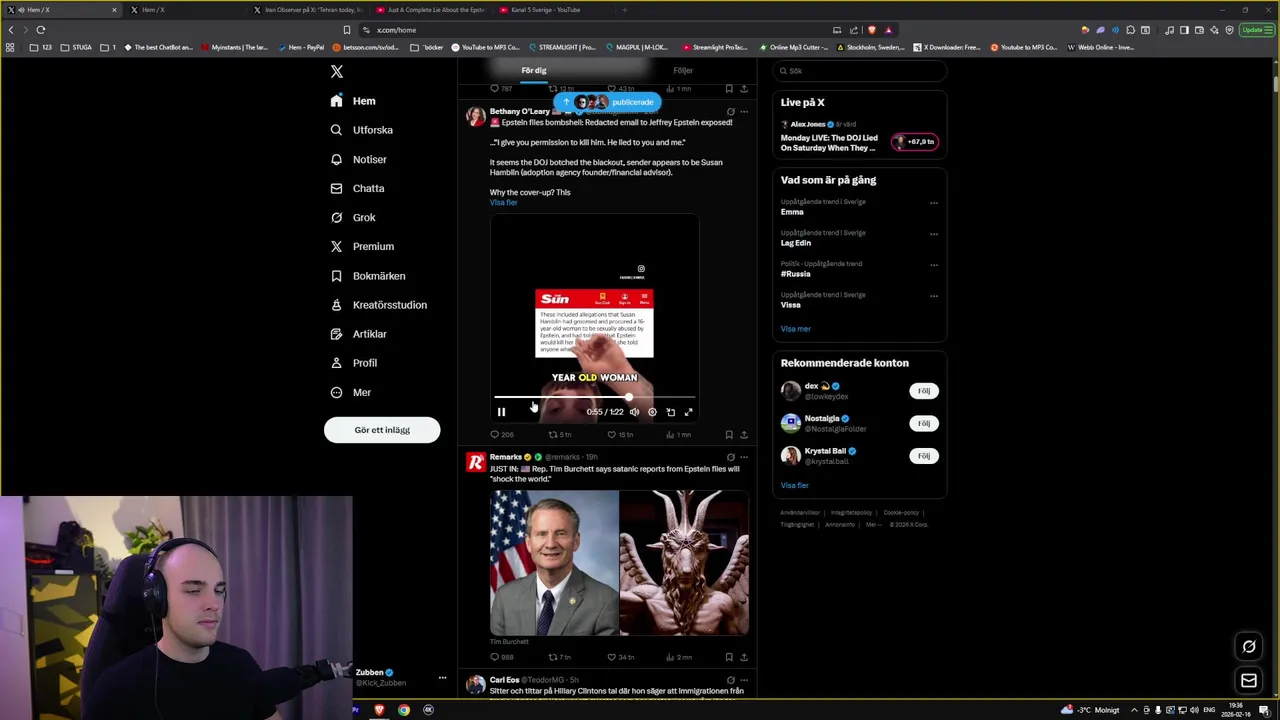Click Grok explain icon on Bethany O'Leary post
This screenshot has width=1280, height=720.
730,112
